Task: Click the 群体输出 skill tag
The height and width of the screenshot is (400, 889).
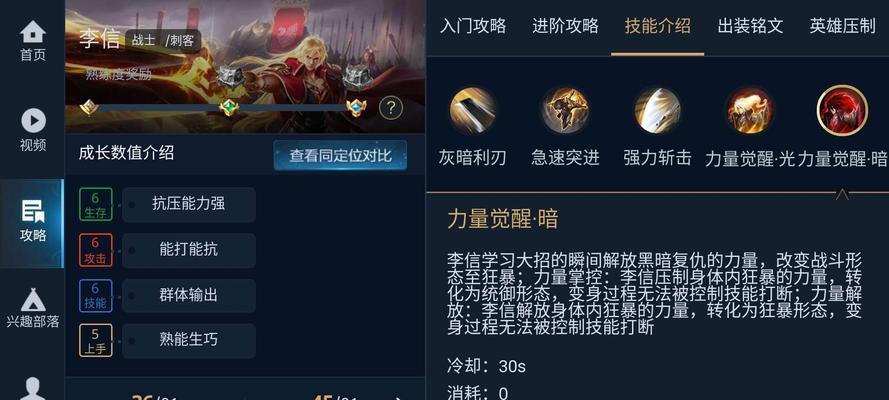Action: click(189, 295)
